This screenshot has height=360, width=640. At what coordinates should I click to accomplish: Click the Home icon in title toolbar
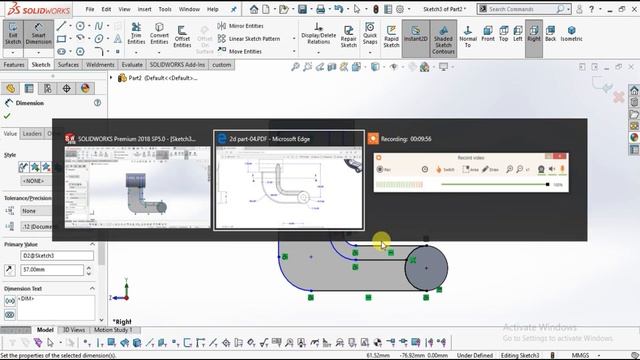point(254,9)
